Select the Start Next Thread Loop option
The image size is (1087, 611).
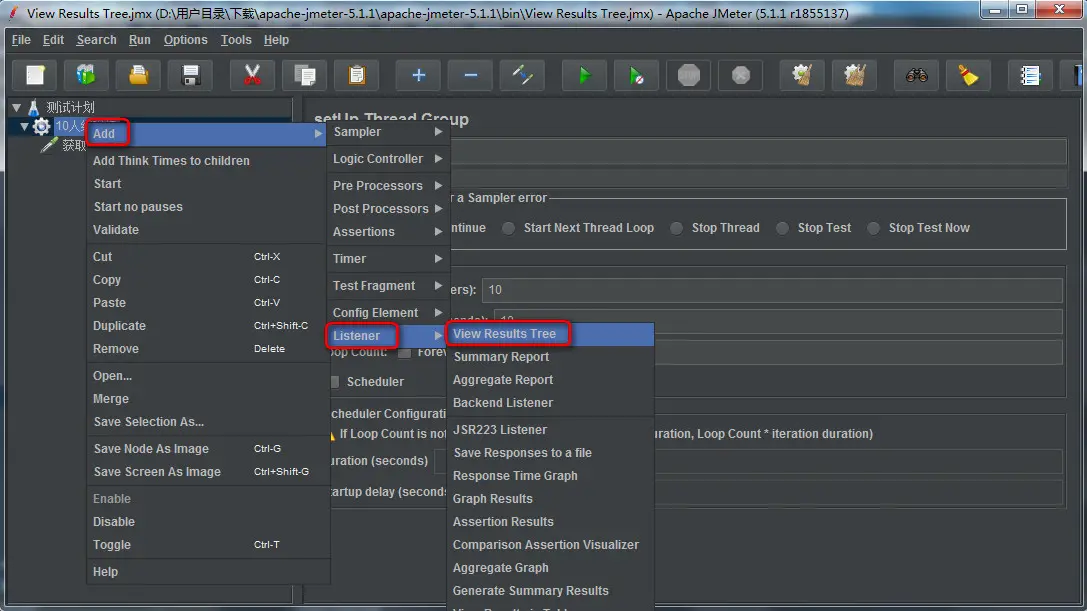(x=509, y=228)
